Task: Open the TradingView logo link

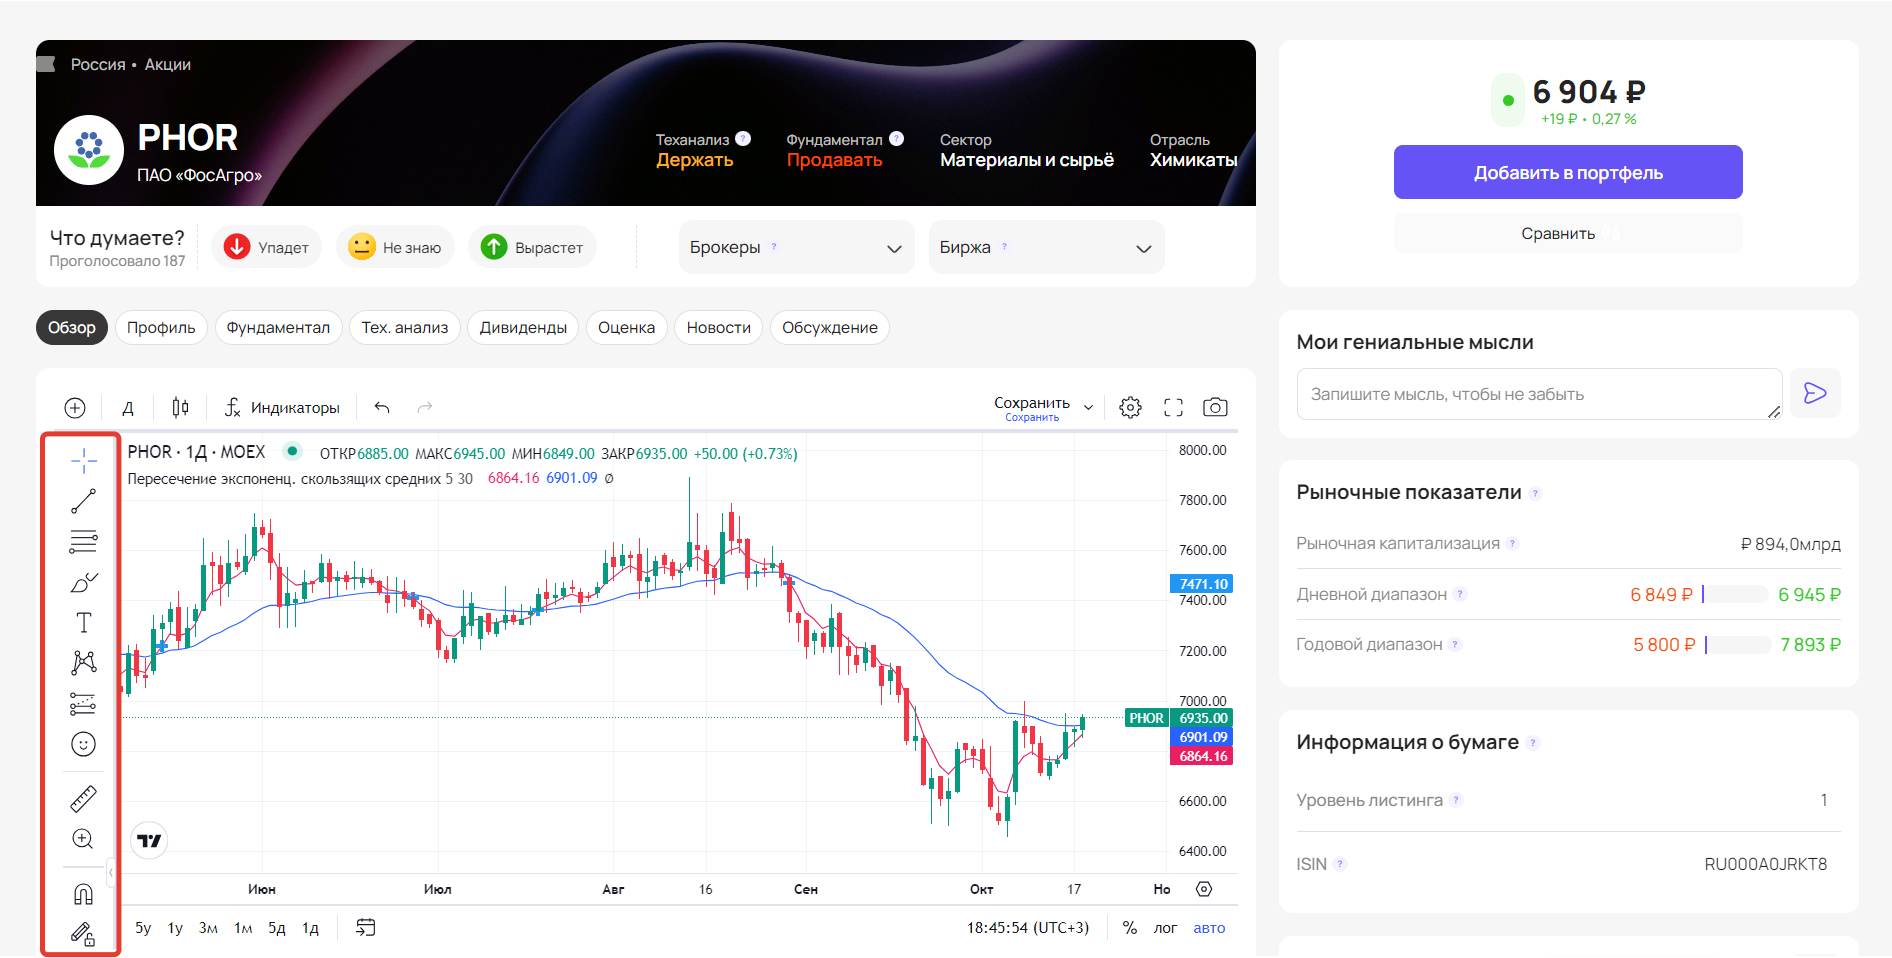Action: 149,840
